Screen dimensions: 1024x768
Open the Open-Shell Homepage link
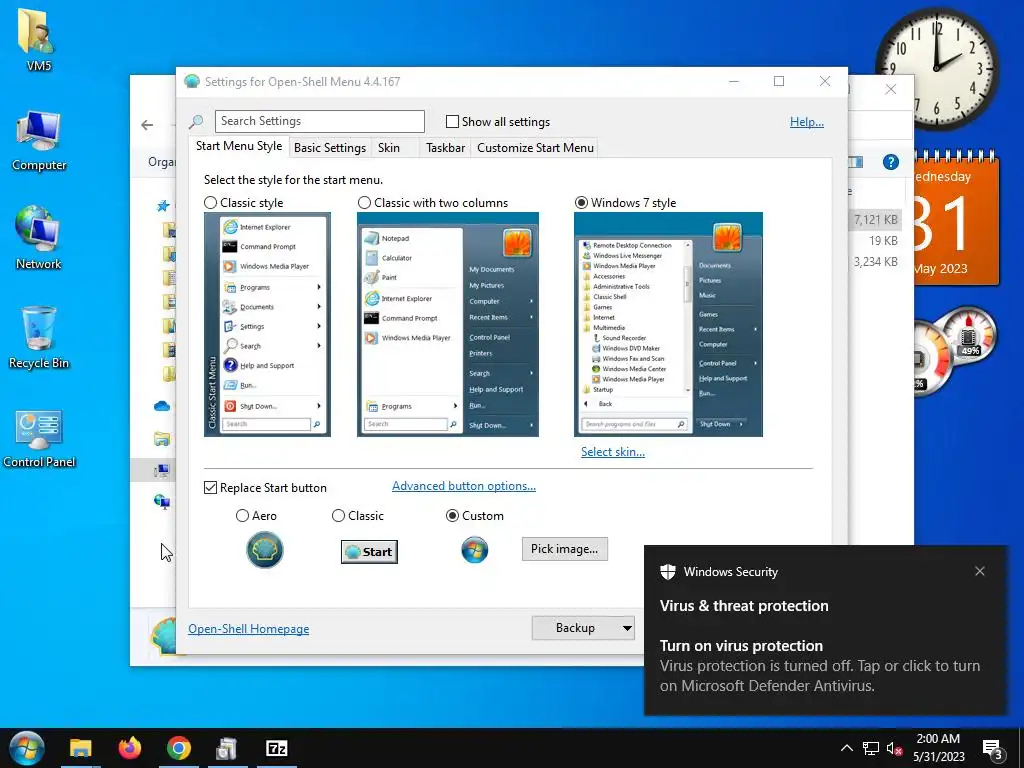tap(249, 629)
